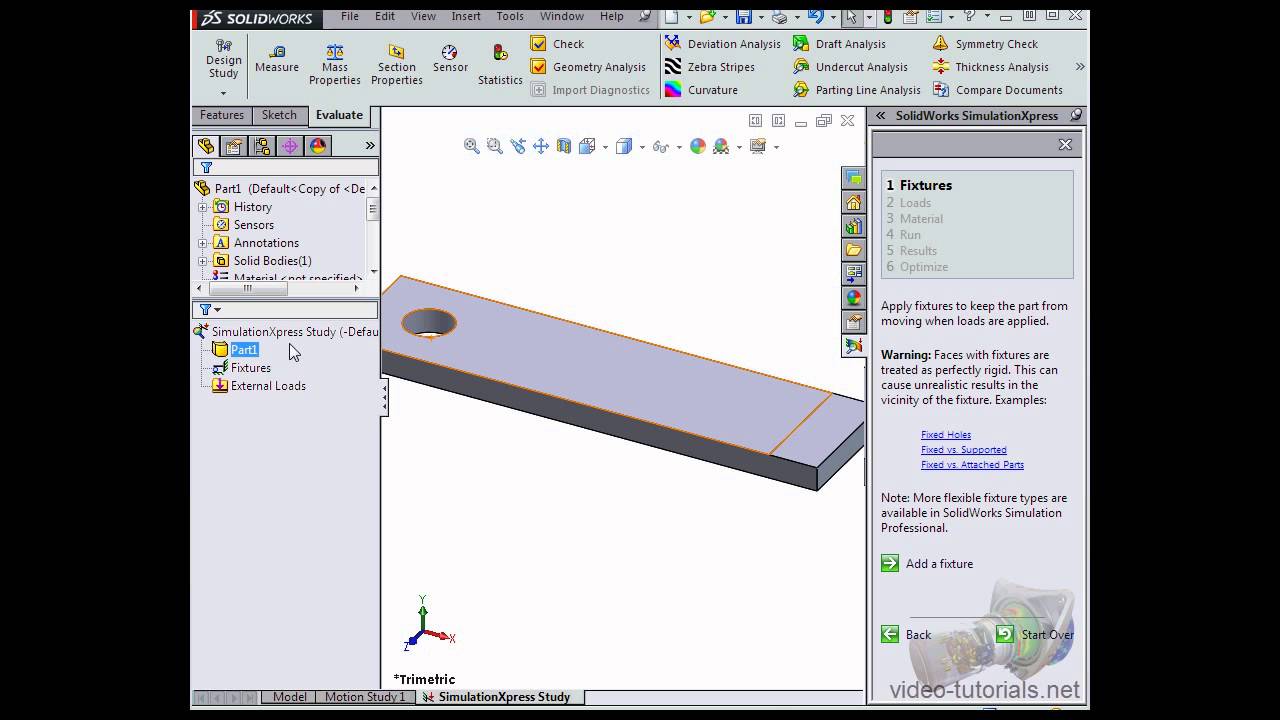Open Hide/Show Items dropdown arrow
Viewport: 1280px width, 720px height.
pyautogui.click(x=679, y=147)
